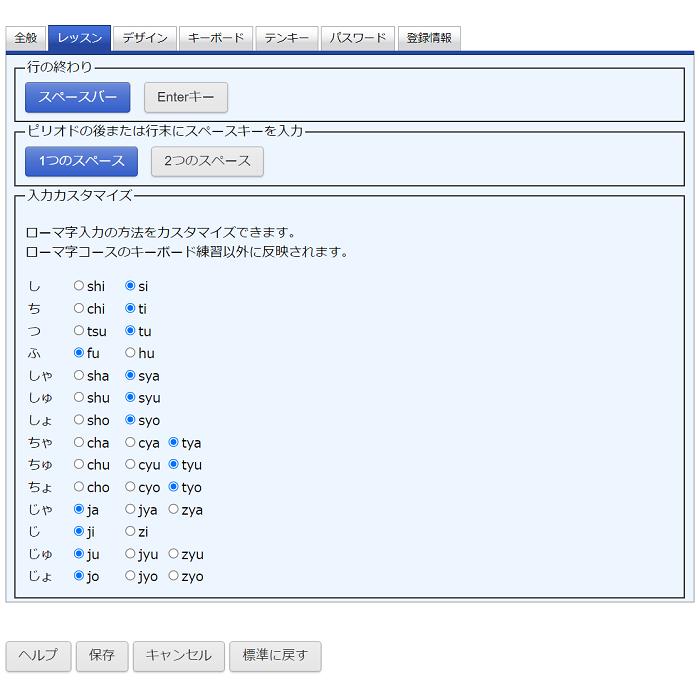Select the si radio option
This screenshot has height=700, width=700.
pyautogui.click(x=130, y=286)
